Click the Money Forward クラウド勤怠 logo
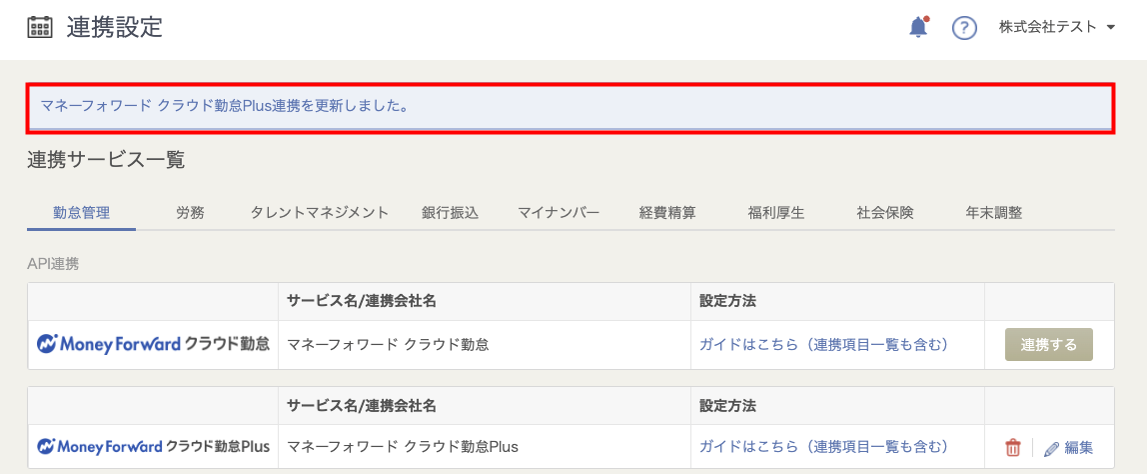This screenshot has width=1147, height=474. click(153, 344)
